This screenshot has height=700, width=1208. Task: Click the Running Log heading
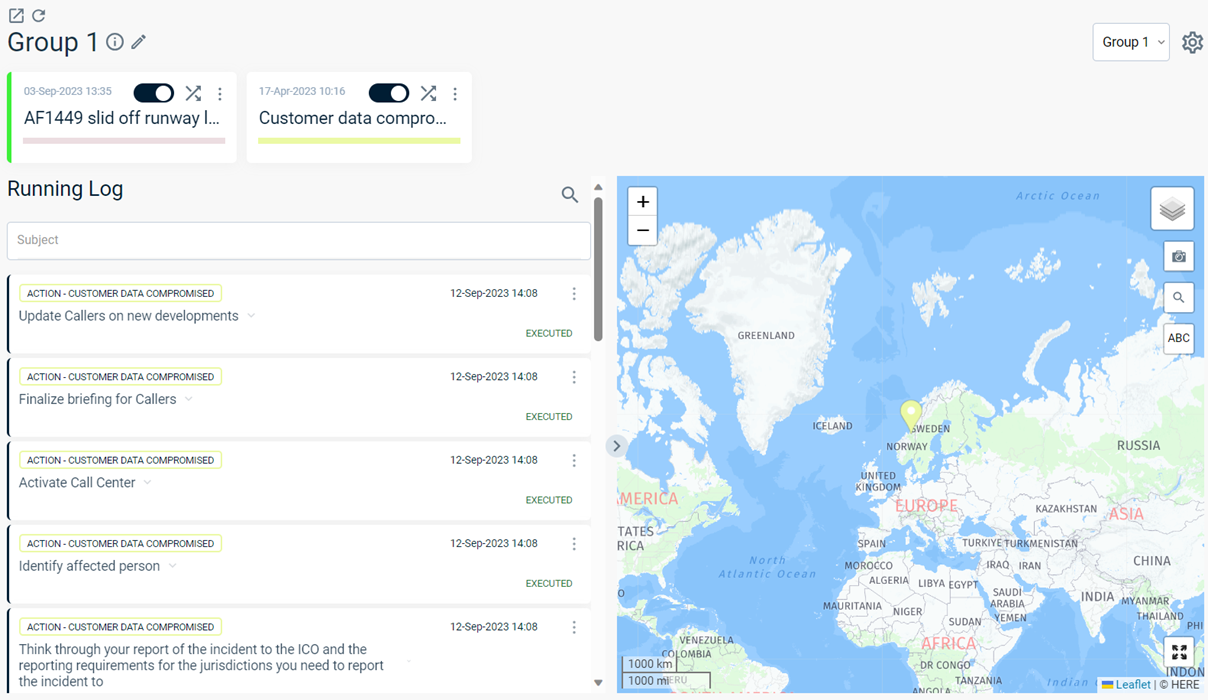coord(65,189)
